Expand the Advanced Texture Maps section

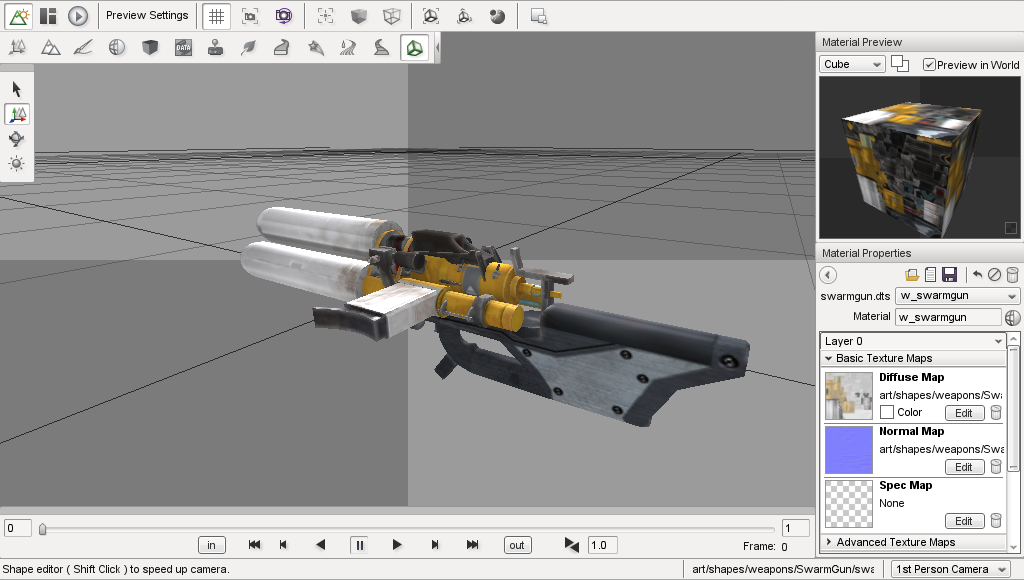pos(829,542)
